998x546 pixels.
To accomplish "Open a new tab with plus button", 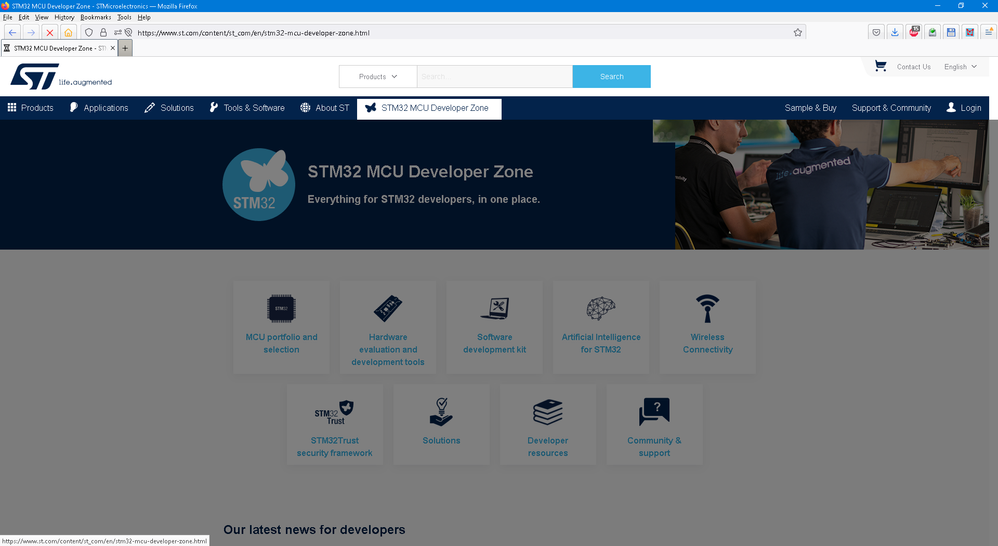I will tap(125, 48).
